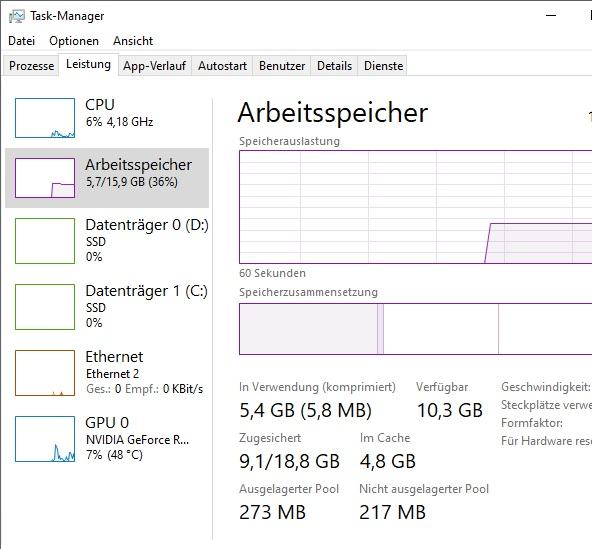The height and width of the screenshot is (549, 592).
Task: Click the NVIDIA GeForce GPU 0 label
Action: tap(137, 440)
